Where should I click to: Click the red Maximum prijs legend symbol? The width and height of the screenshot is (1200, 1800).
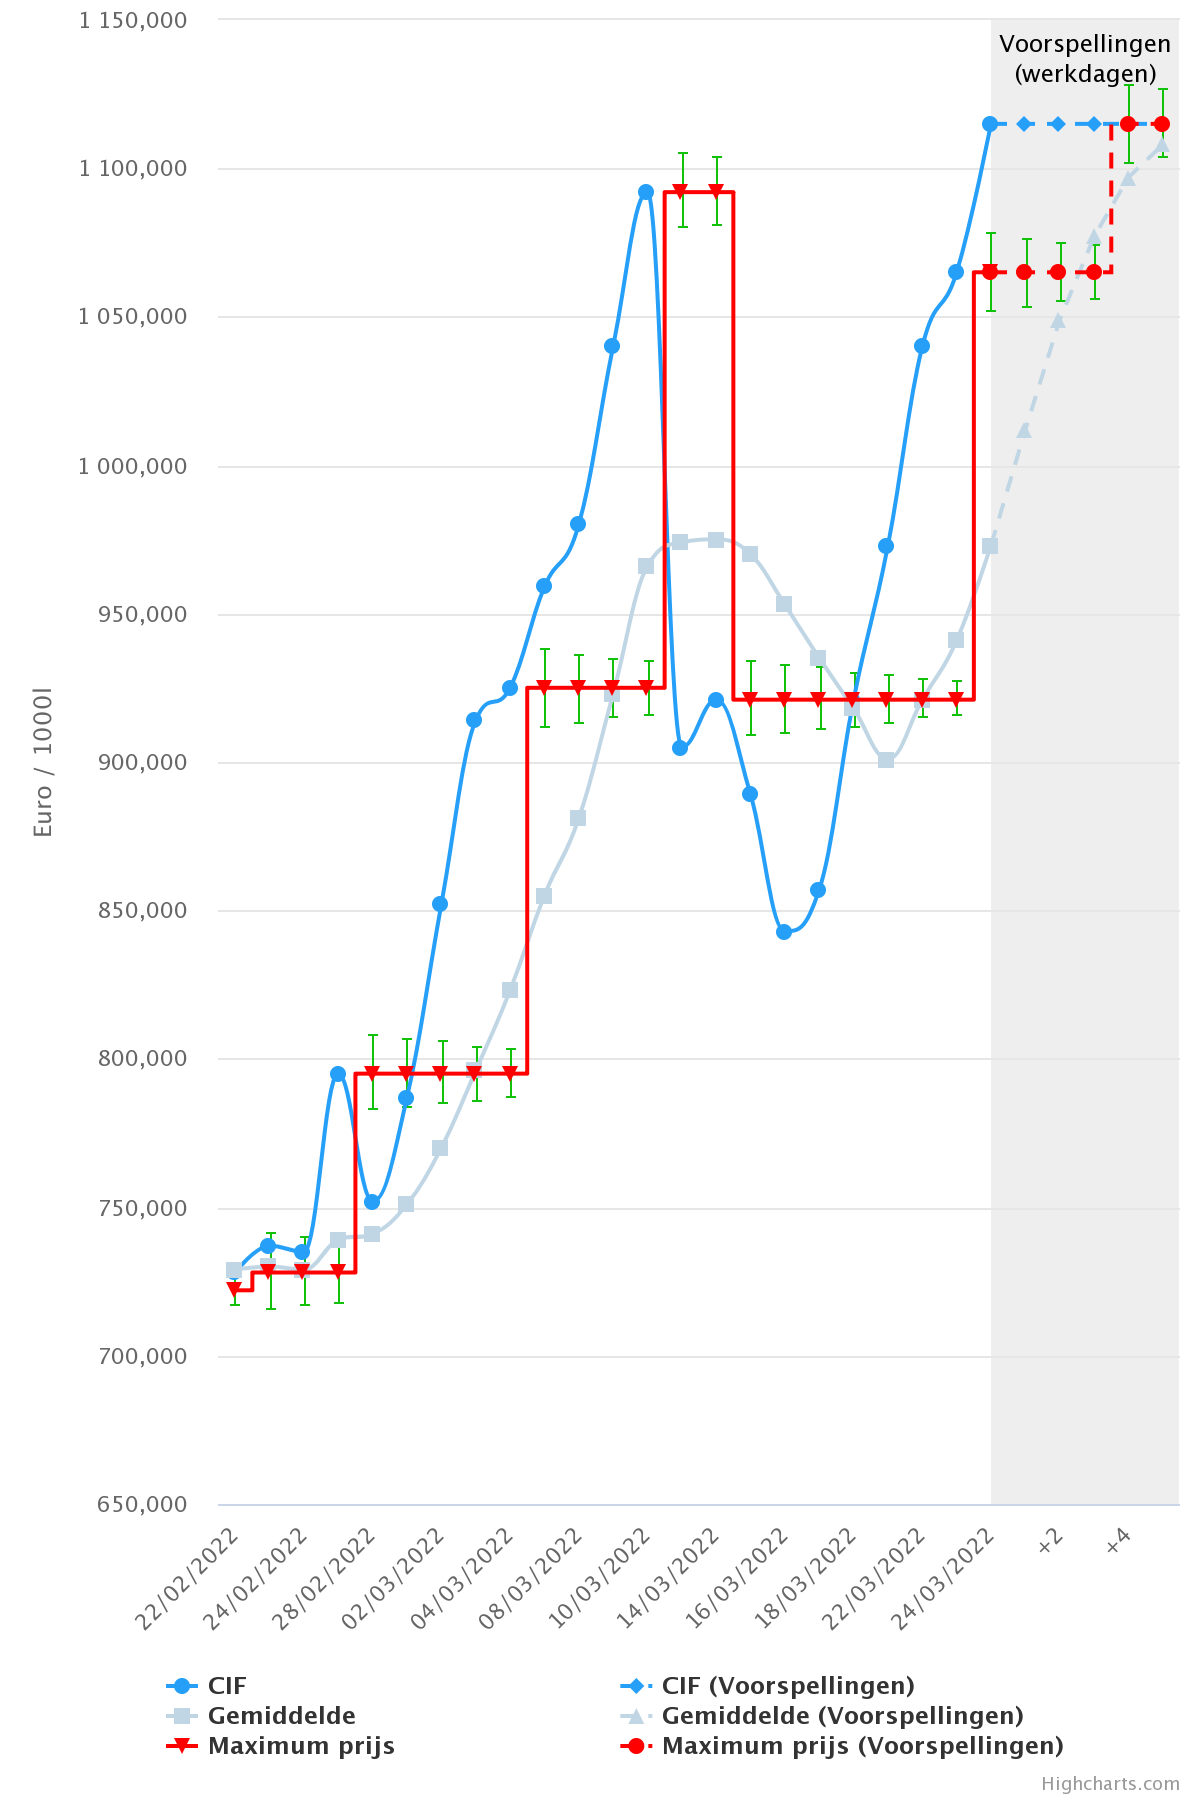[181, 1746]
